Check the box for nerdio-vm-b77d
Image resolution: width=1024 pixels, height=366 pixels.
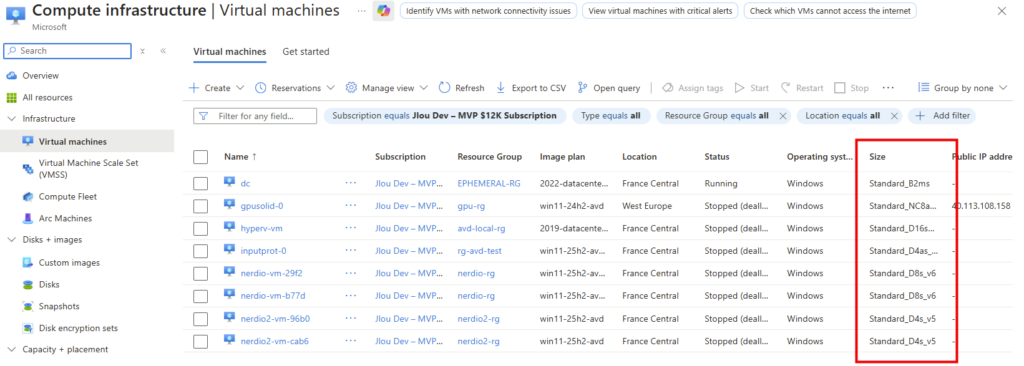[200, 295]
